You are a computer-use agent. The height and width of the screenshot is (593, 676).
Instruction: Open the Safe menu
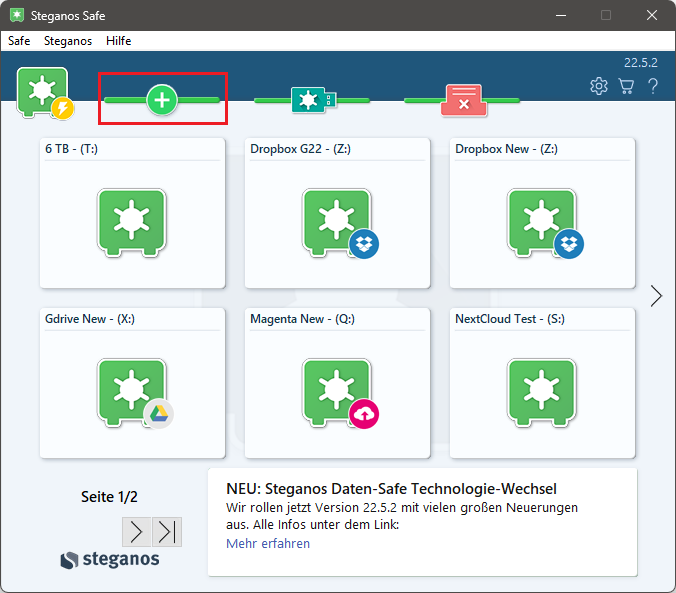(x=19, y=41)
